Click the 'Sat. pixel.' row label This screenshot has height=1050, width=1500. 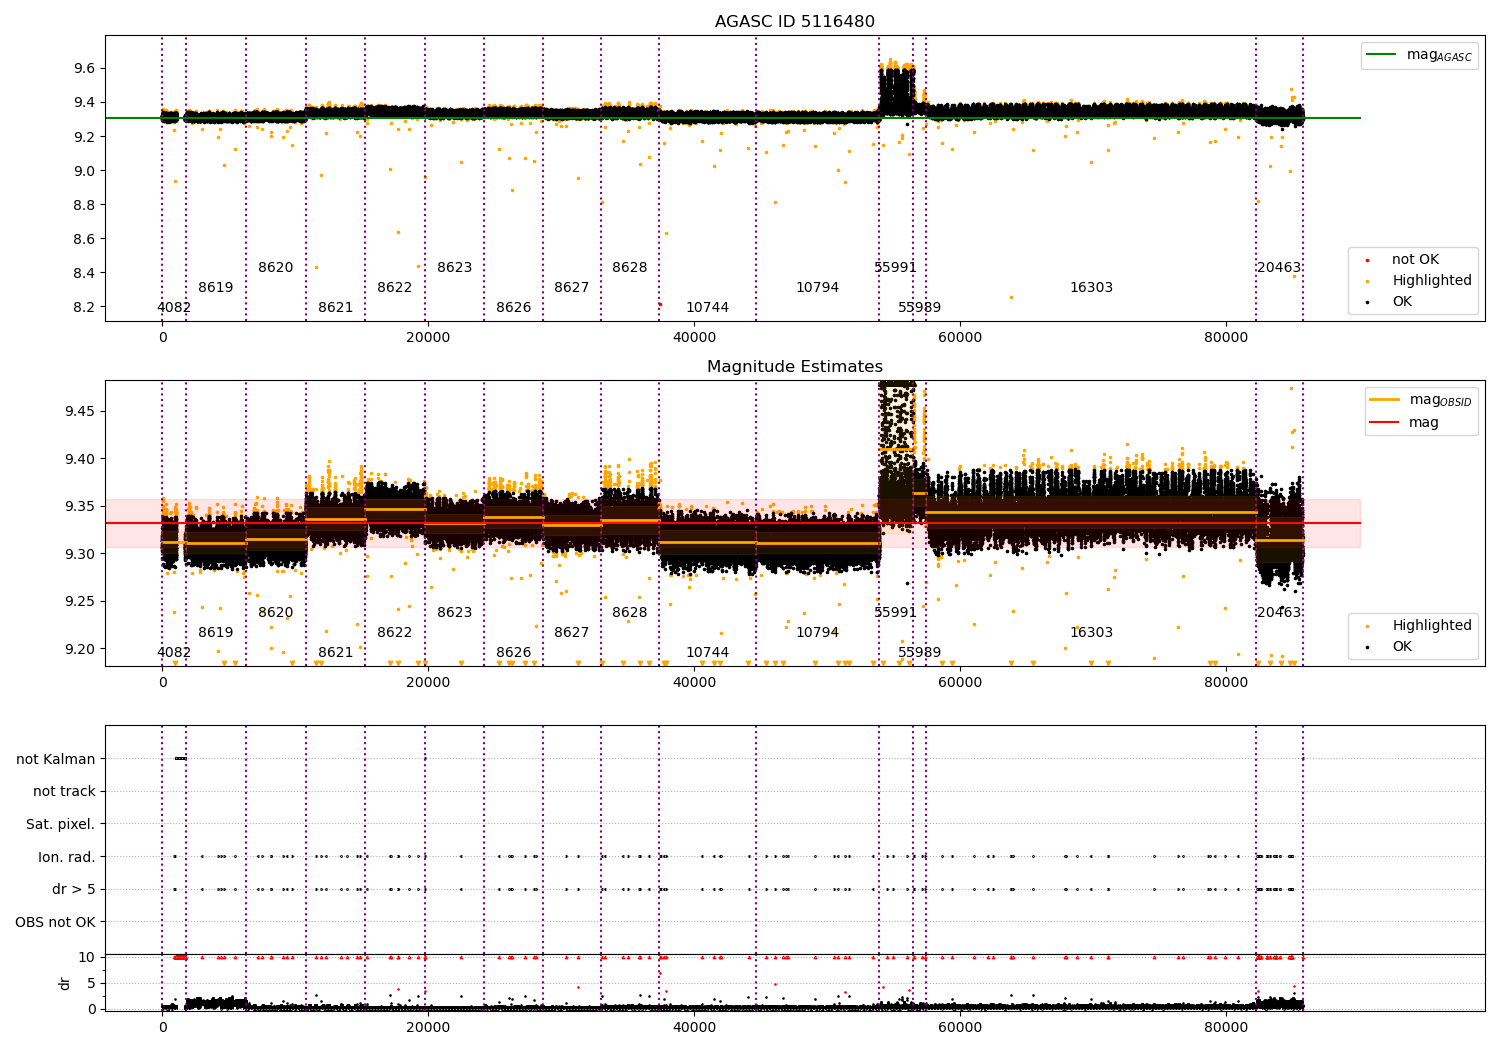[61, 825]
